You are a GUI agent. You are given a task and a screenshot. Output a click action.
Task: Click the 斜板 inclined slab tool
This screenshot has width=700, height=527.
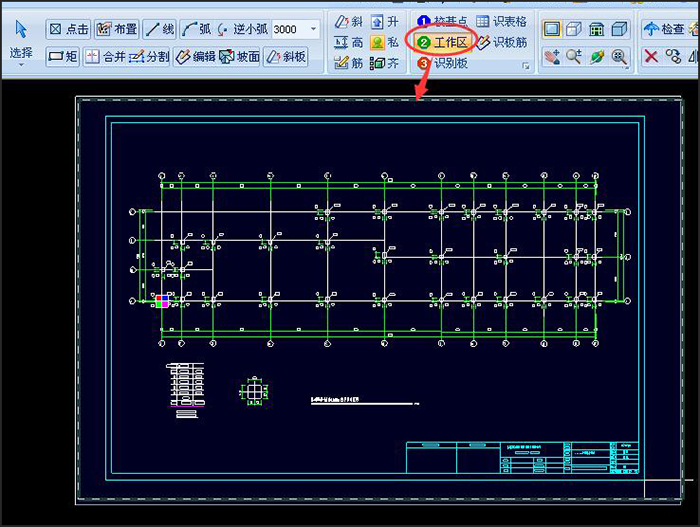pos(285,57)
